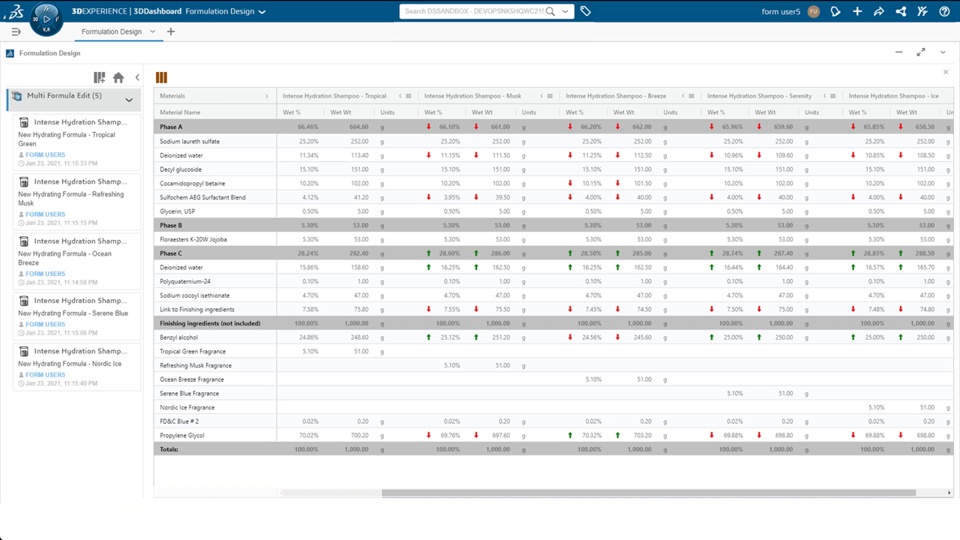Click Sulfochem AEG Surfactant Blend row

553,198
